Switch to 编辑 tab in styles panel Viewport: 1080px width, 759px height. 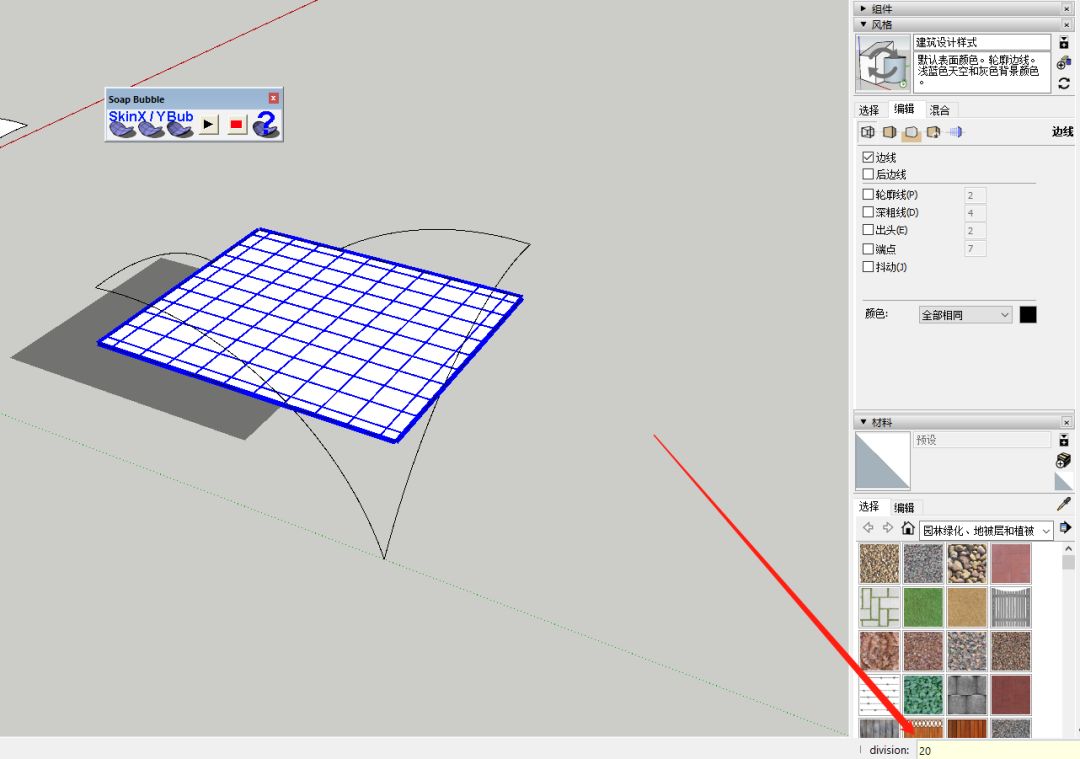904,109
